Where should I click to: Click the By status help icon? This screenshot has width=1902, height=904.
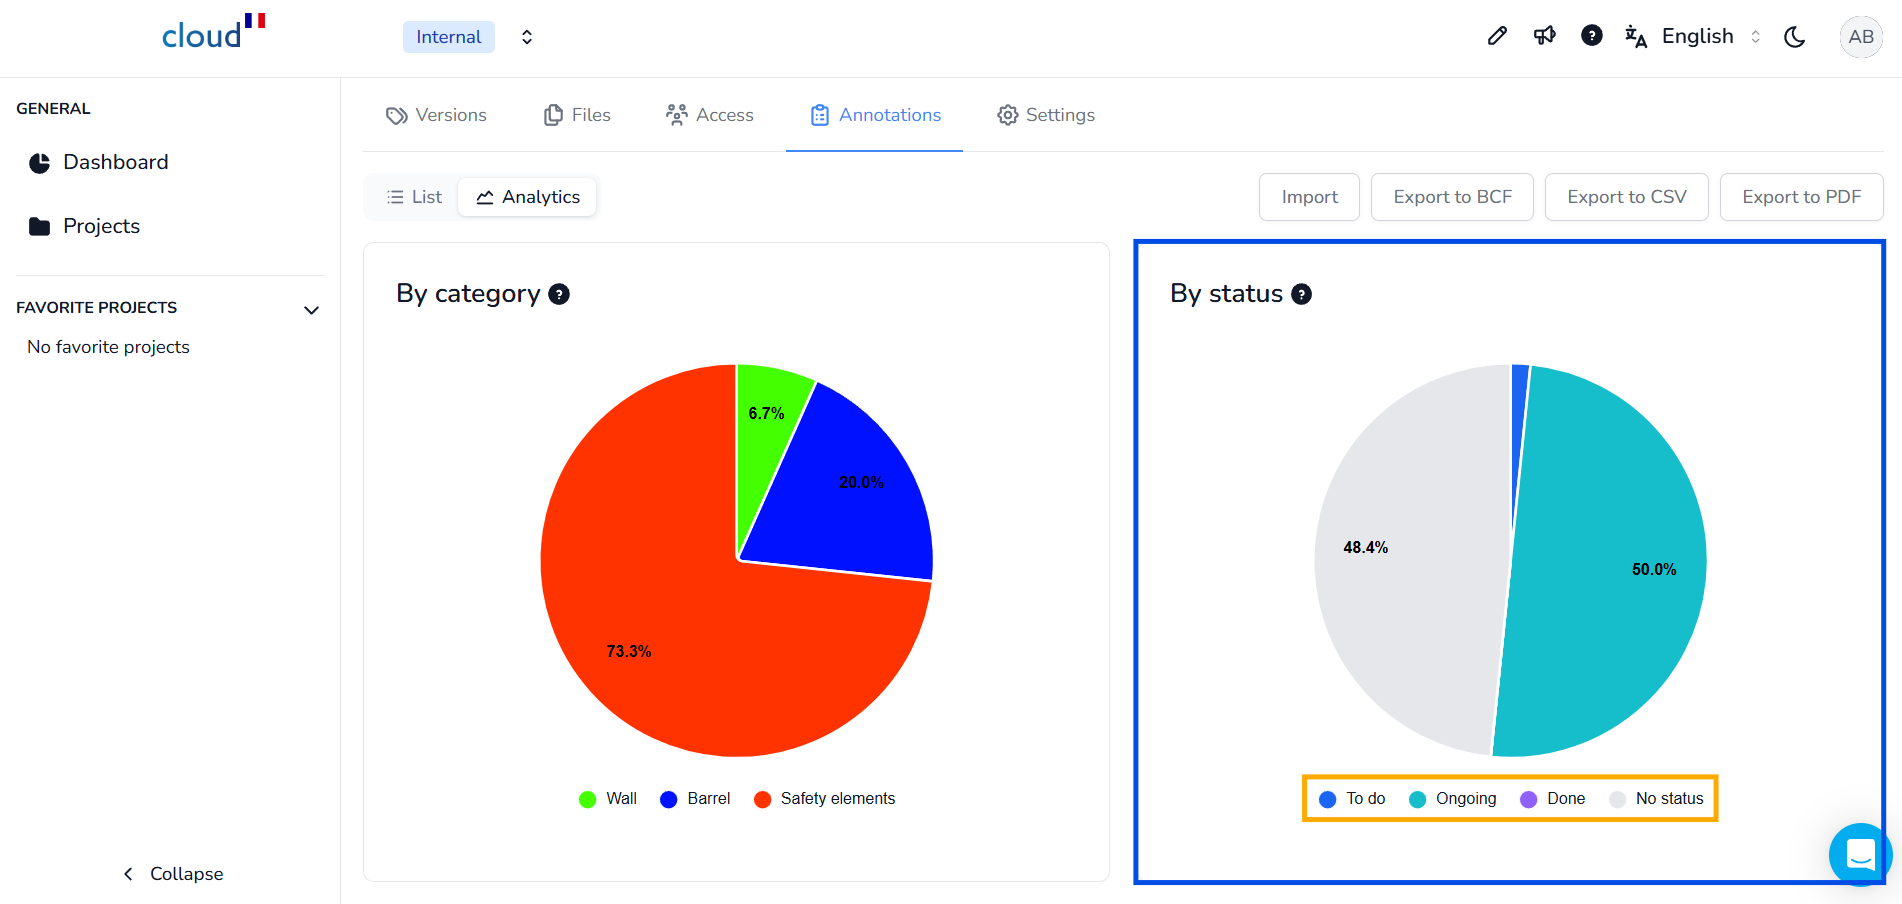[1301, 294]
